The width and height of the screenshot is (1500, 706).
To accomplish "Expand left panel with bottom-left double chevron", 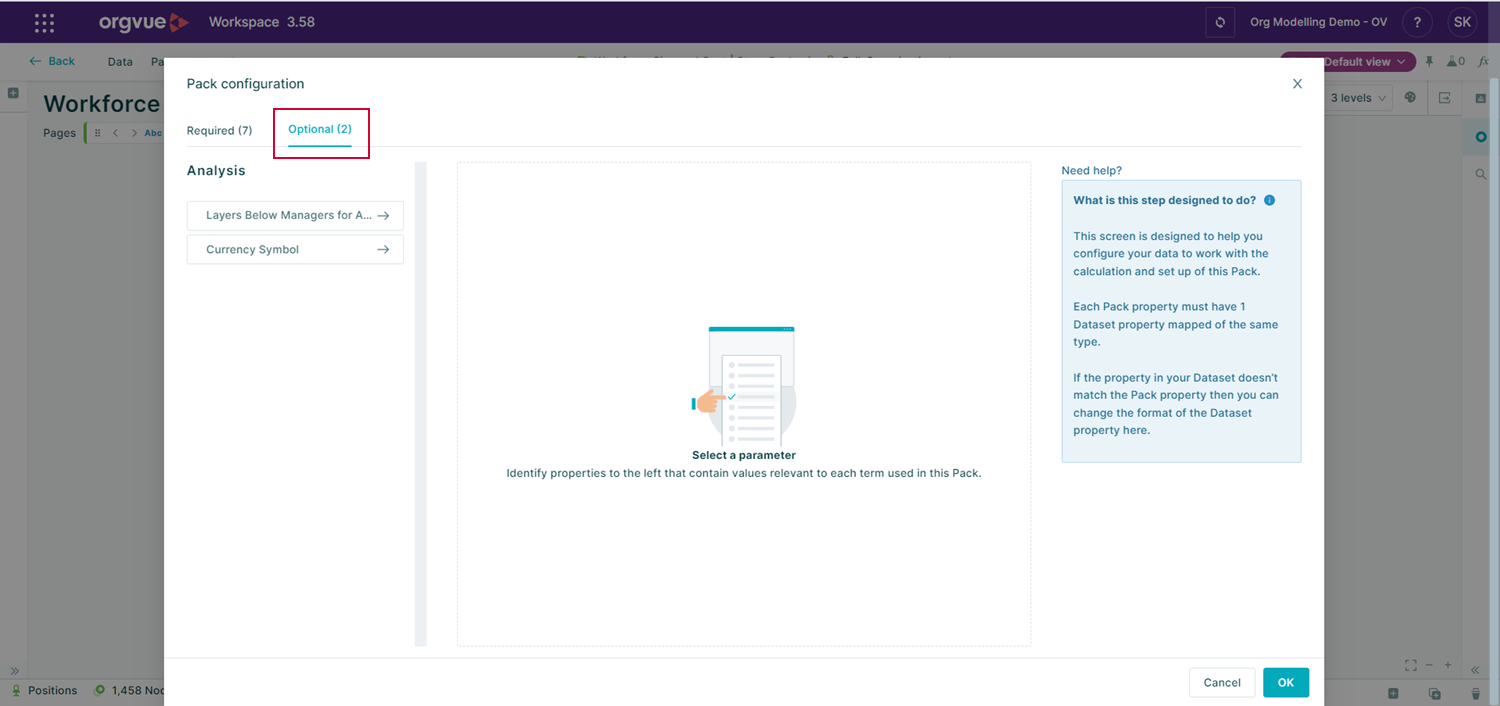I will tap(14, 671).
